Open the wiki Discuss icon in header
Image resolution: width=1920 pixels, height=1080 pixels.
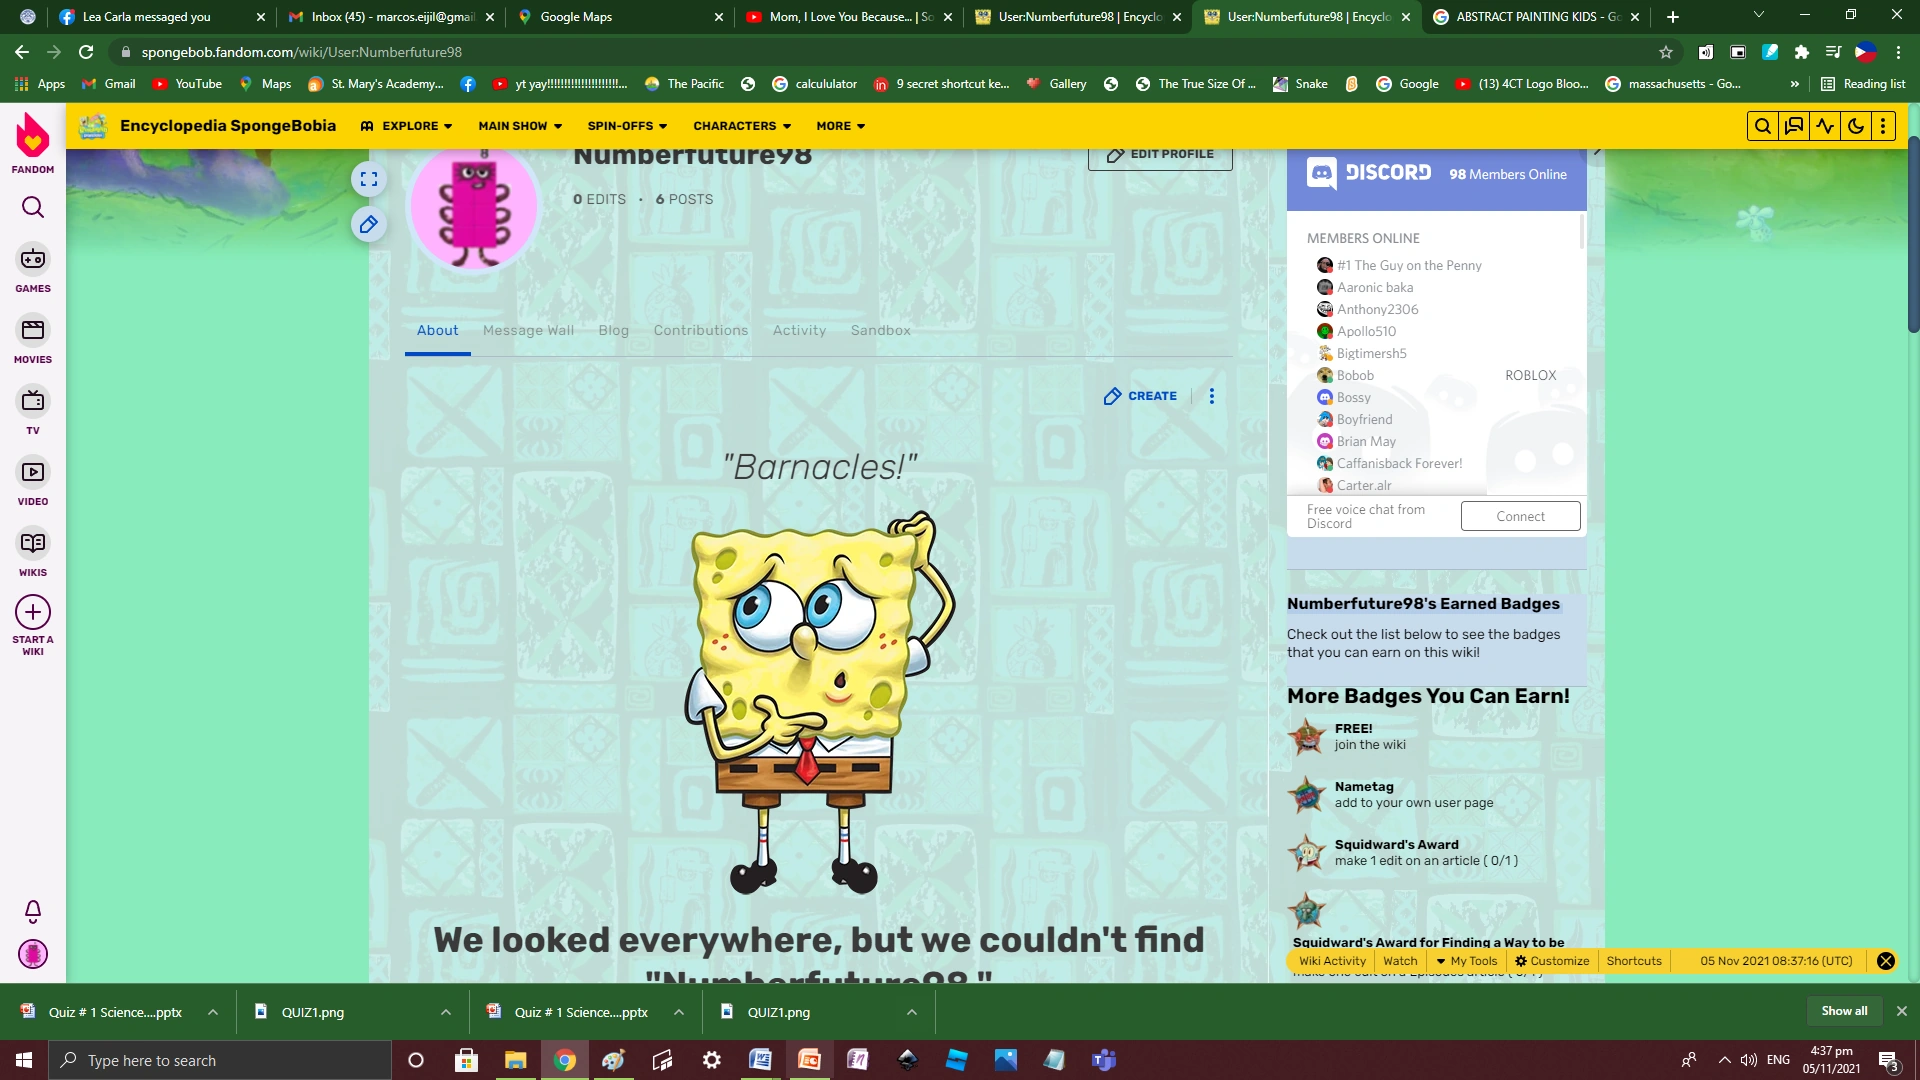point(1794,126)
